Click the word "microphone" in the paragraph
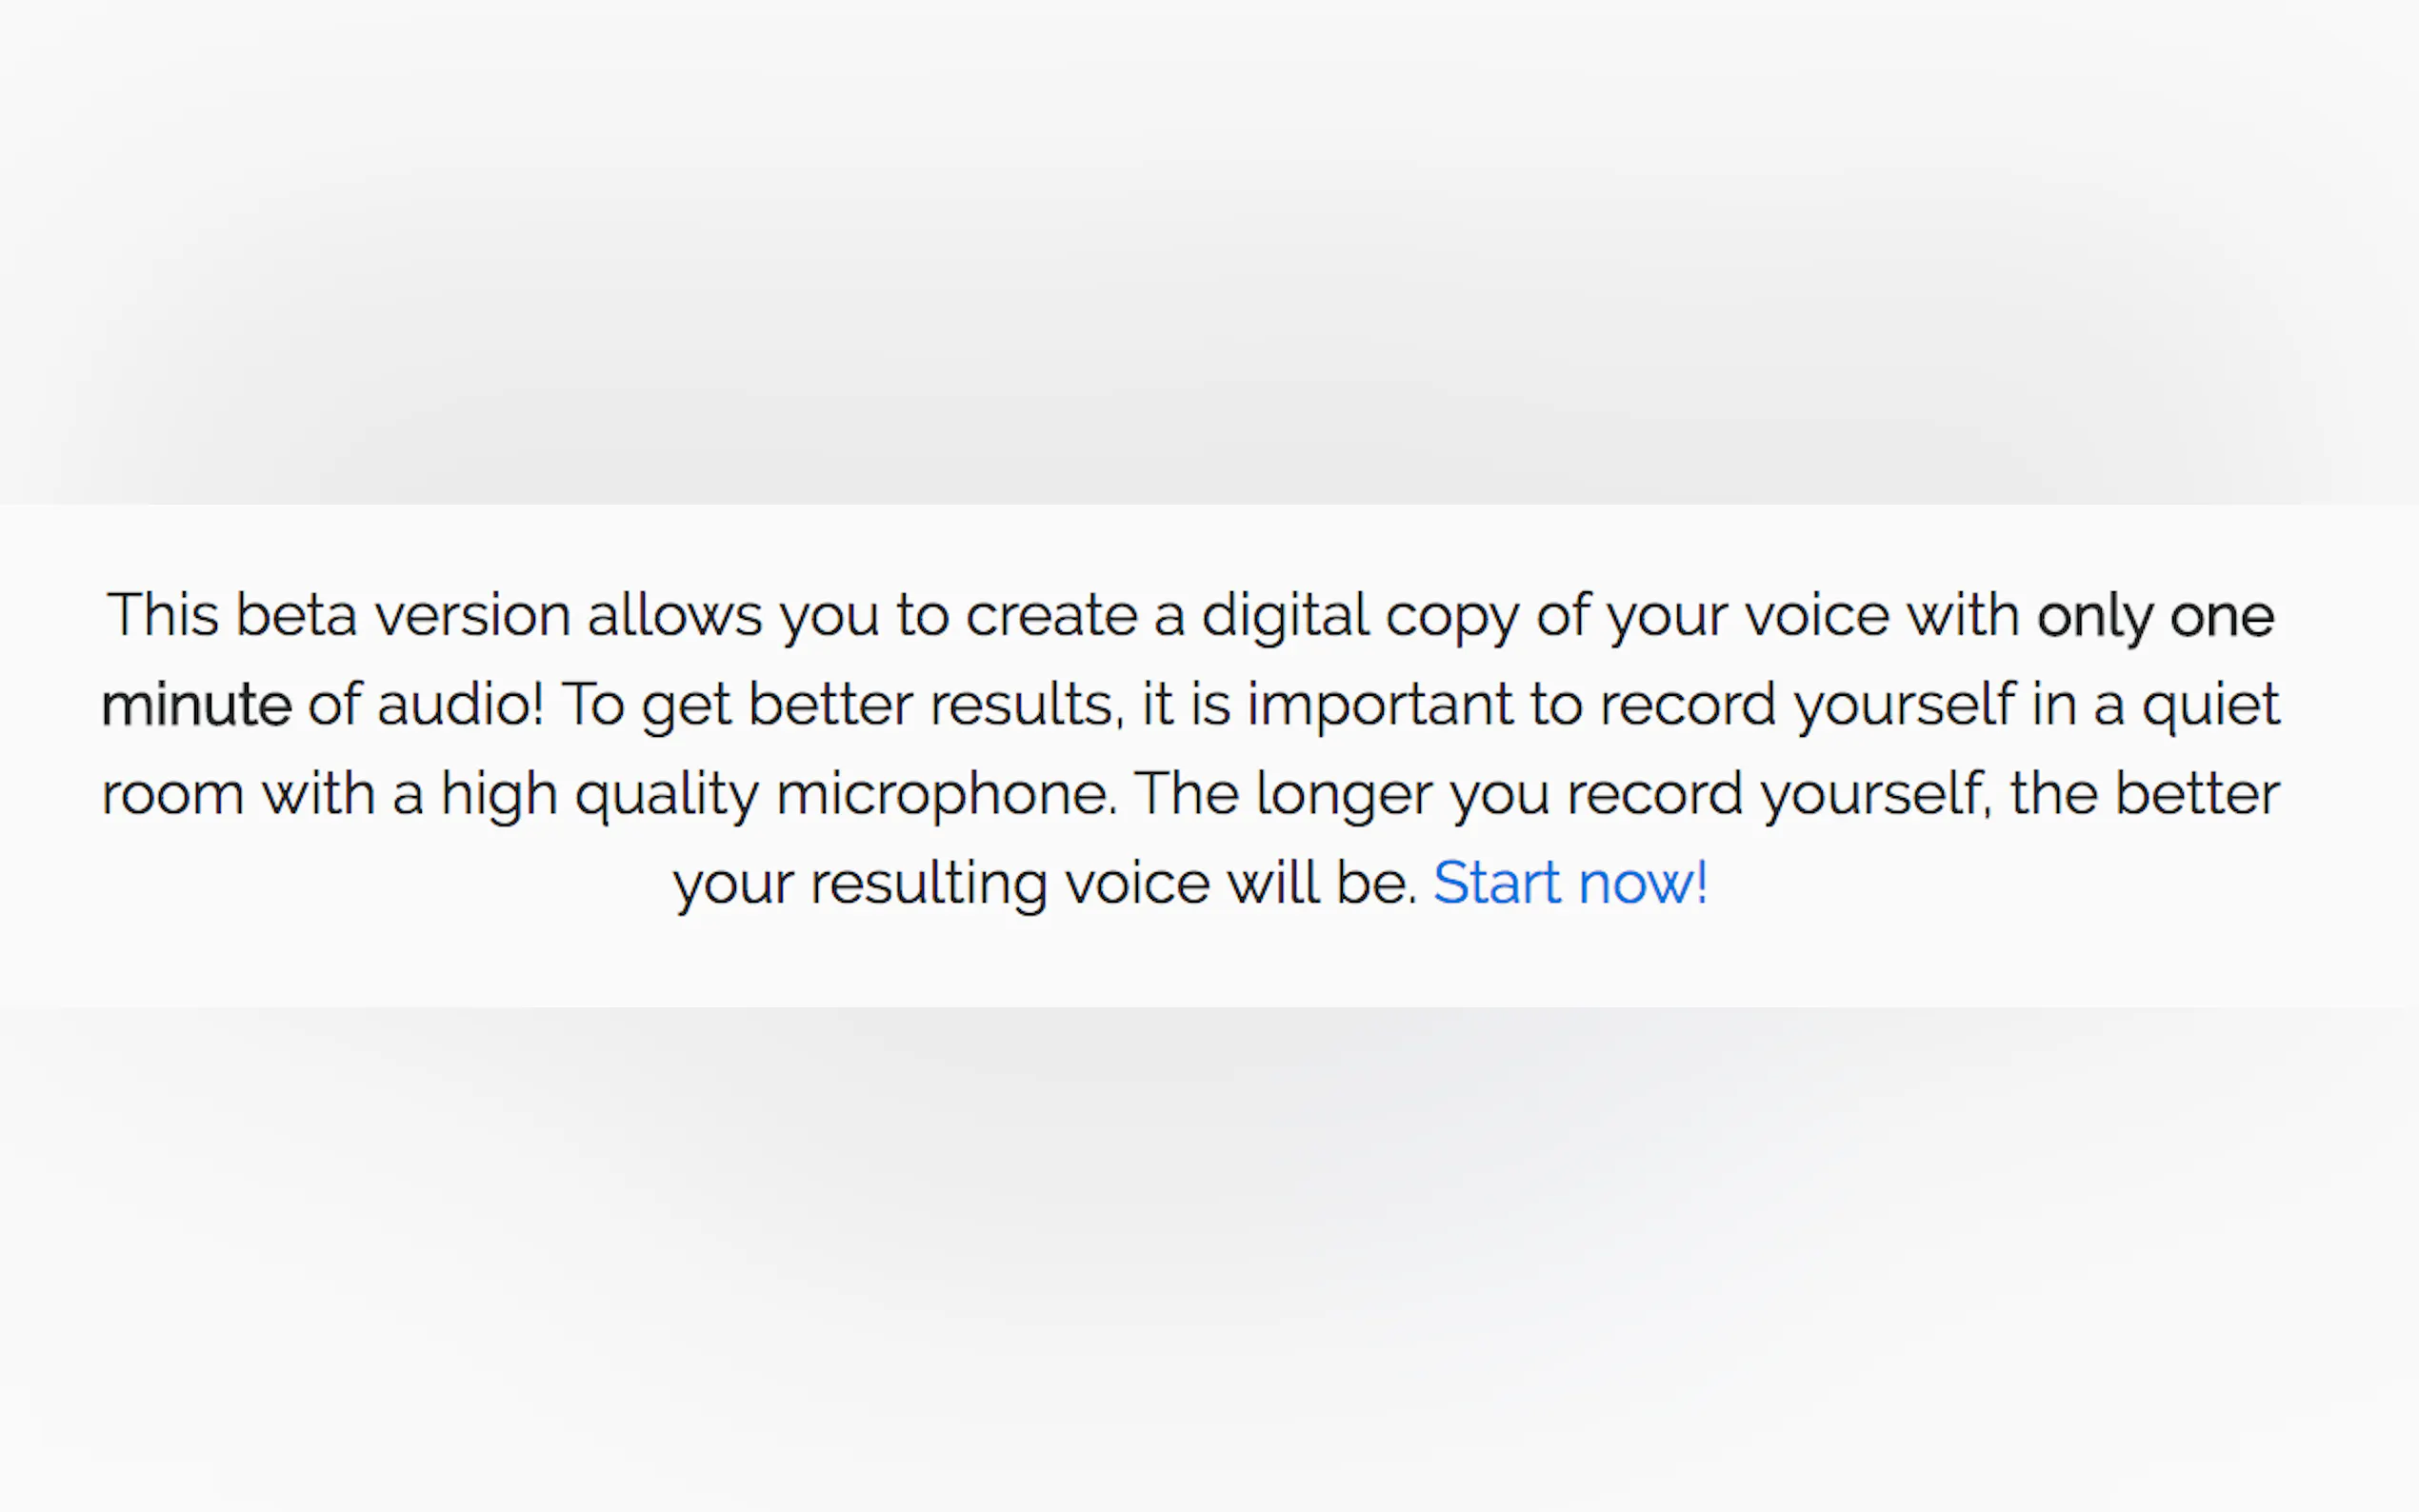The height and width of the screenshot is (1512, 2419). [945, 795]
